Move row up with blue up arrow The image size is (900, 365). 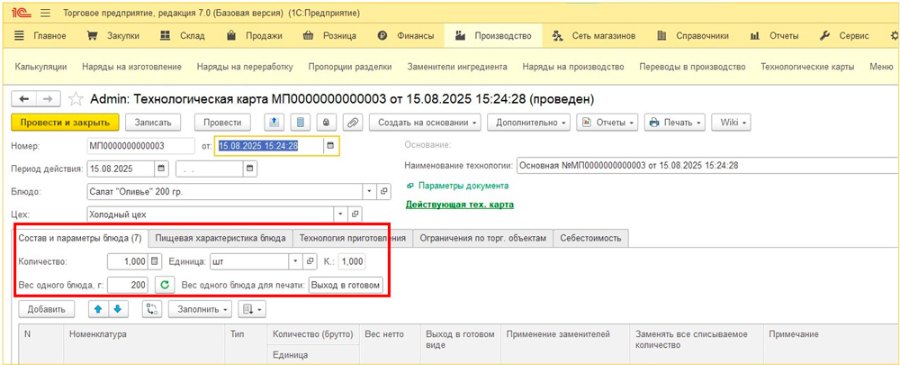pos(98,309)
